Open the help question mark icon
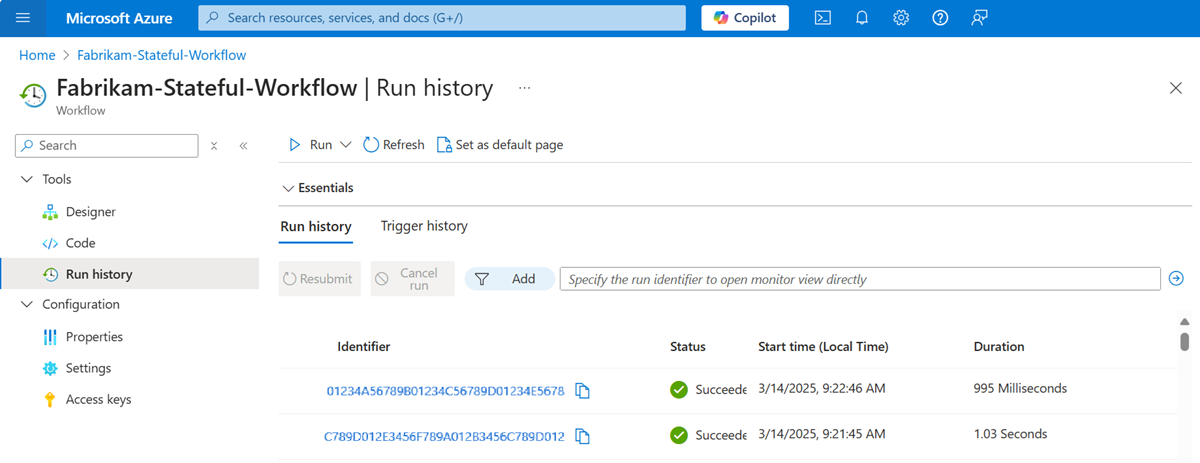Viewport: 1200px width, 463px height. (940, 18)
